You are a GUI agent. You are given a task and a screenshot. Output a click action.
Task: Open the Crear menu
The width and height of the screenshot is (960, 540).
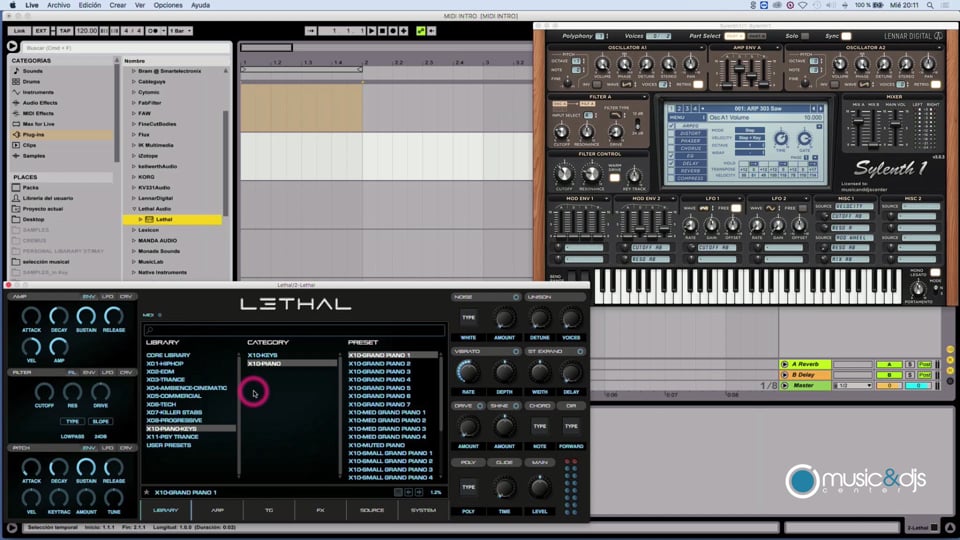pos(118,5)
